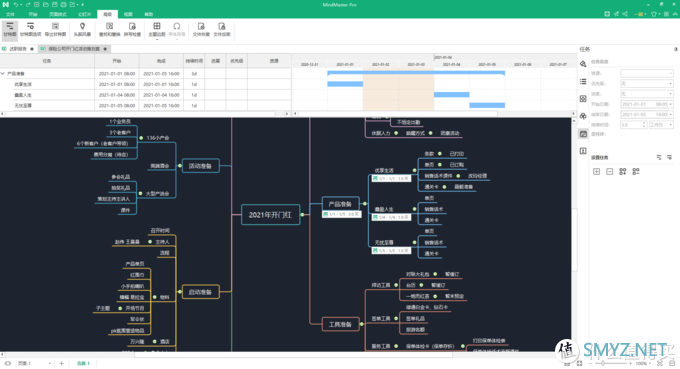680x369 pixels.
Task: Open the priority dropdown in task panel
Action: (647, 83)
